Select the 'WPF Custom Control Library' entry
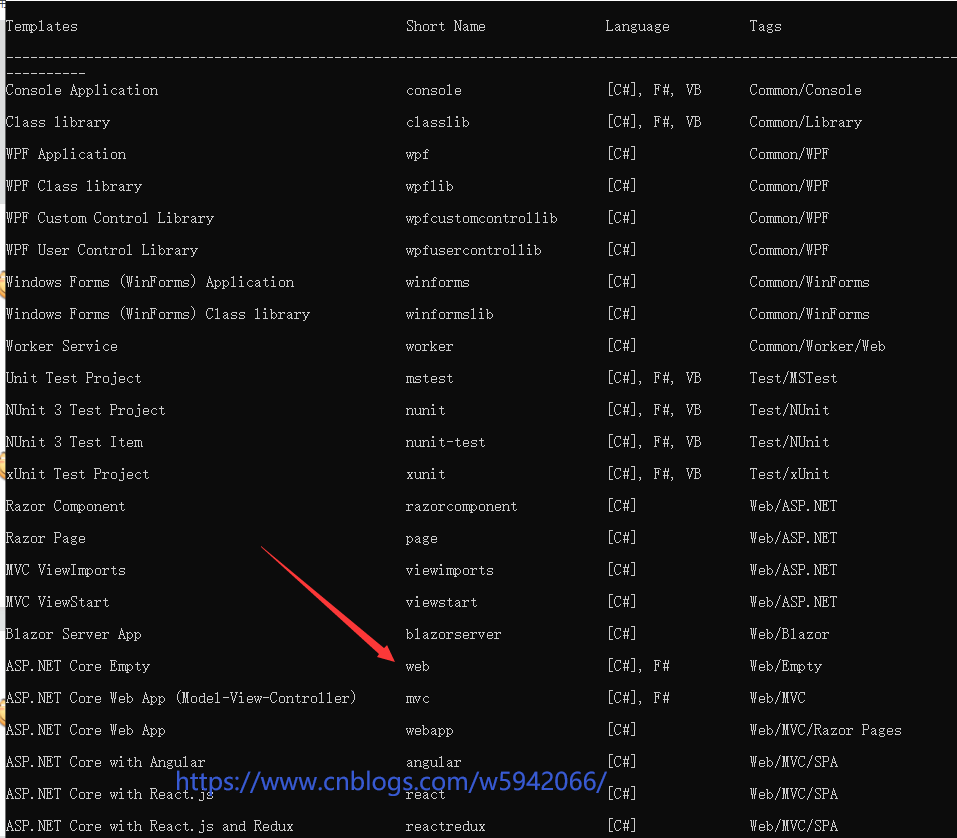 (x=110, y=218)
